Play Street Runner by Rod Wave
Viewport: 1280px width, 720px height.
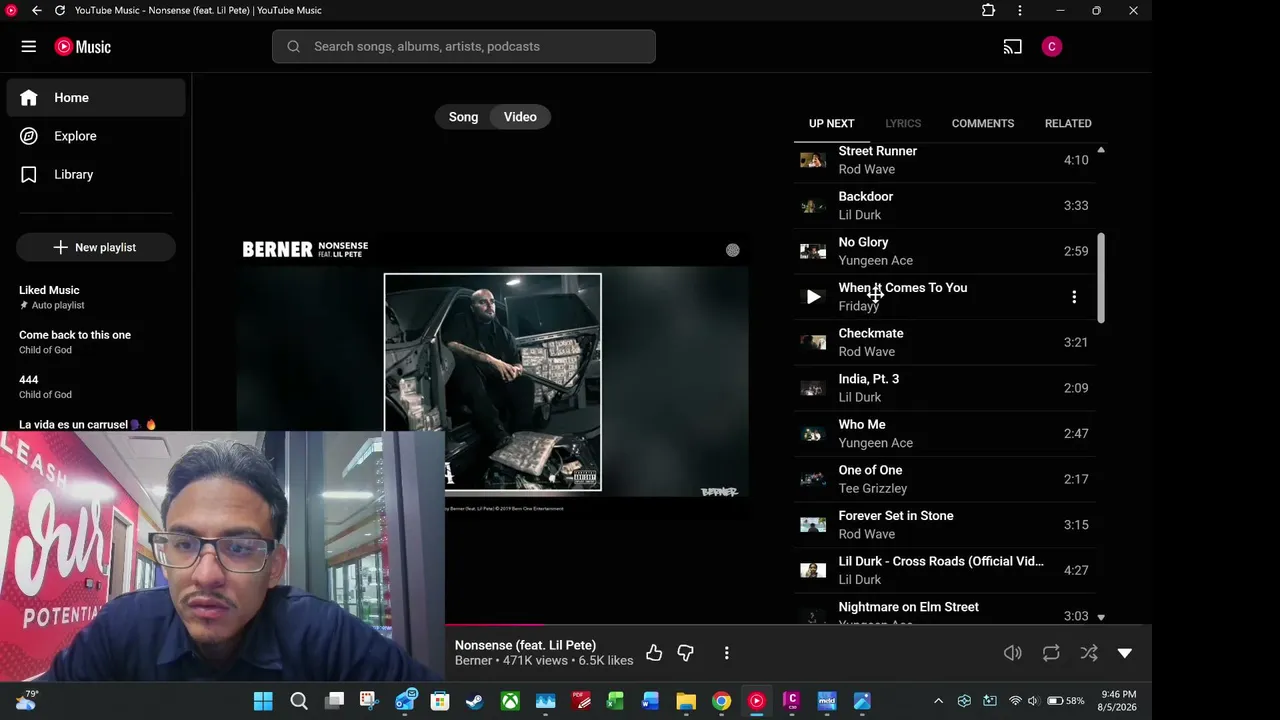[x=945, y=160]
